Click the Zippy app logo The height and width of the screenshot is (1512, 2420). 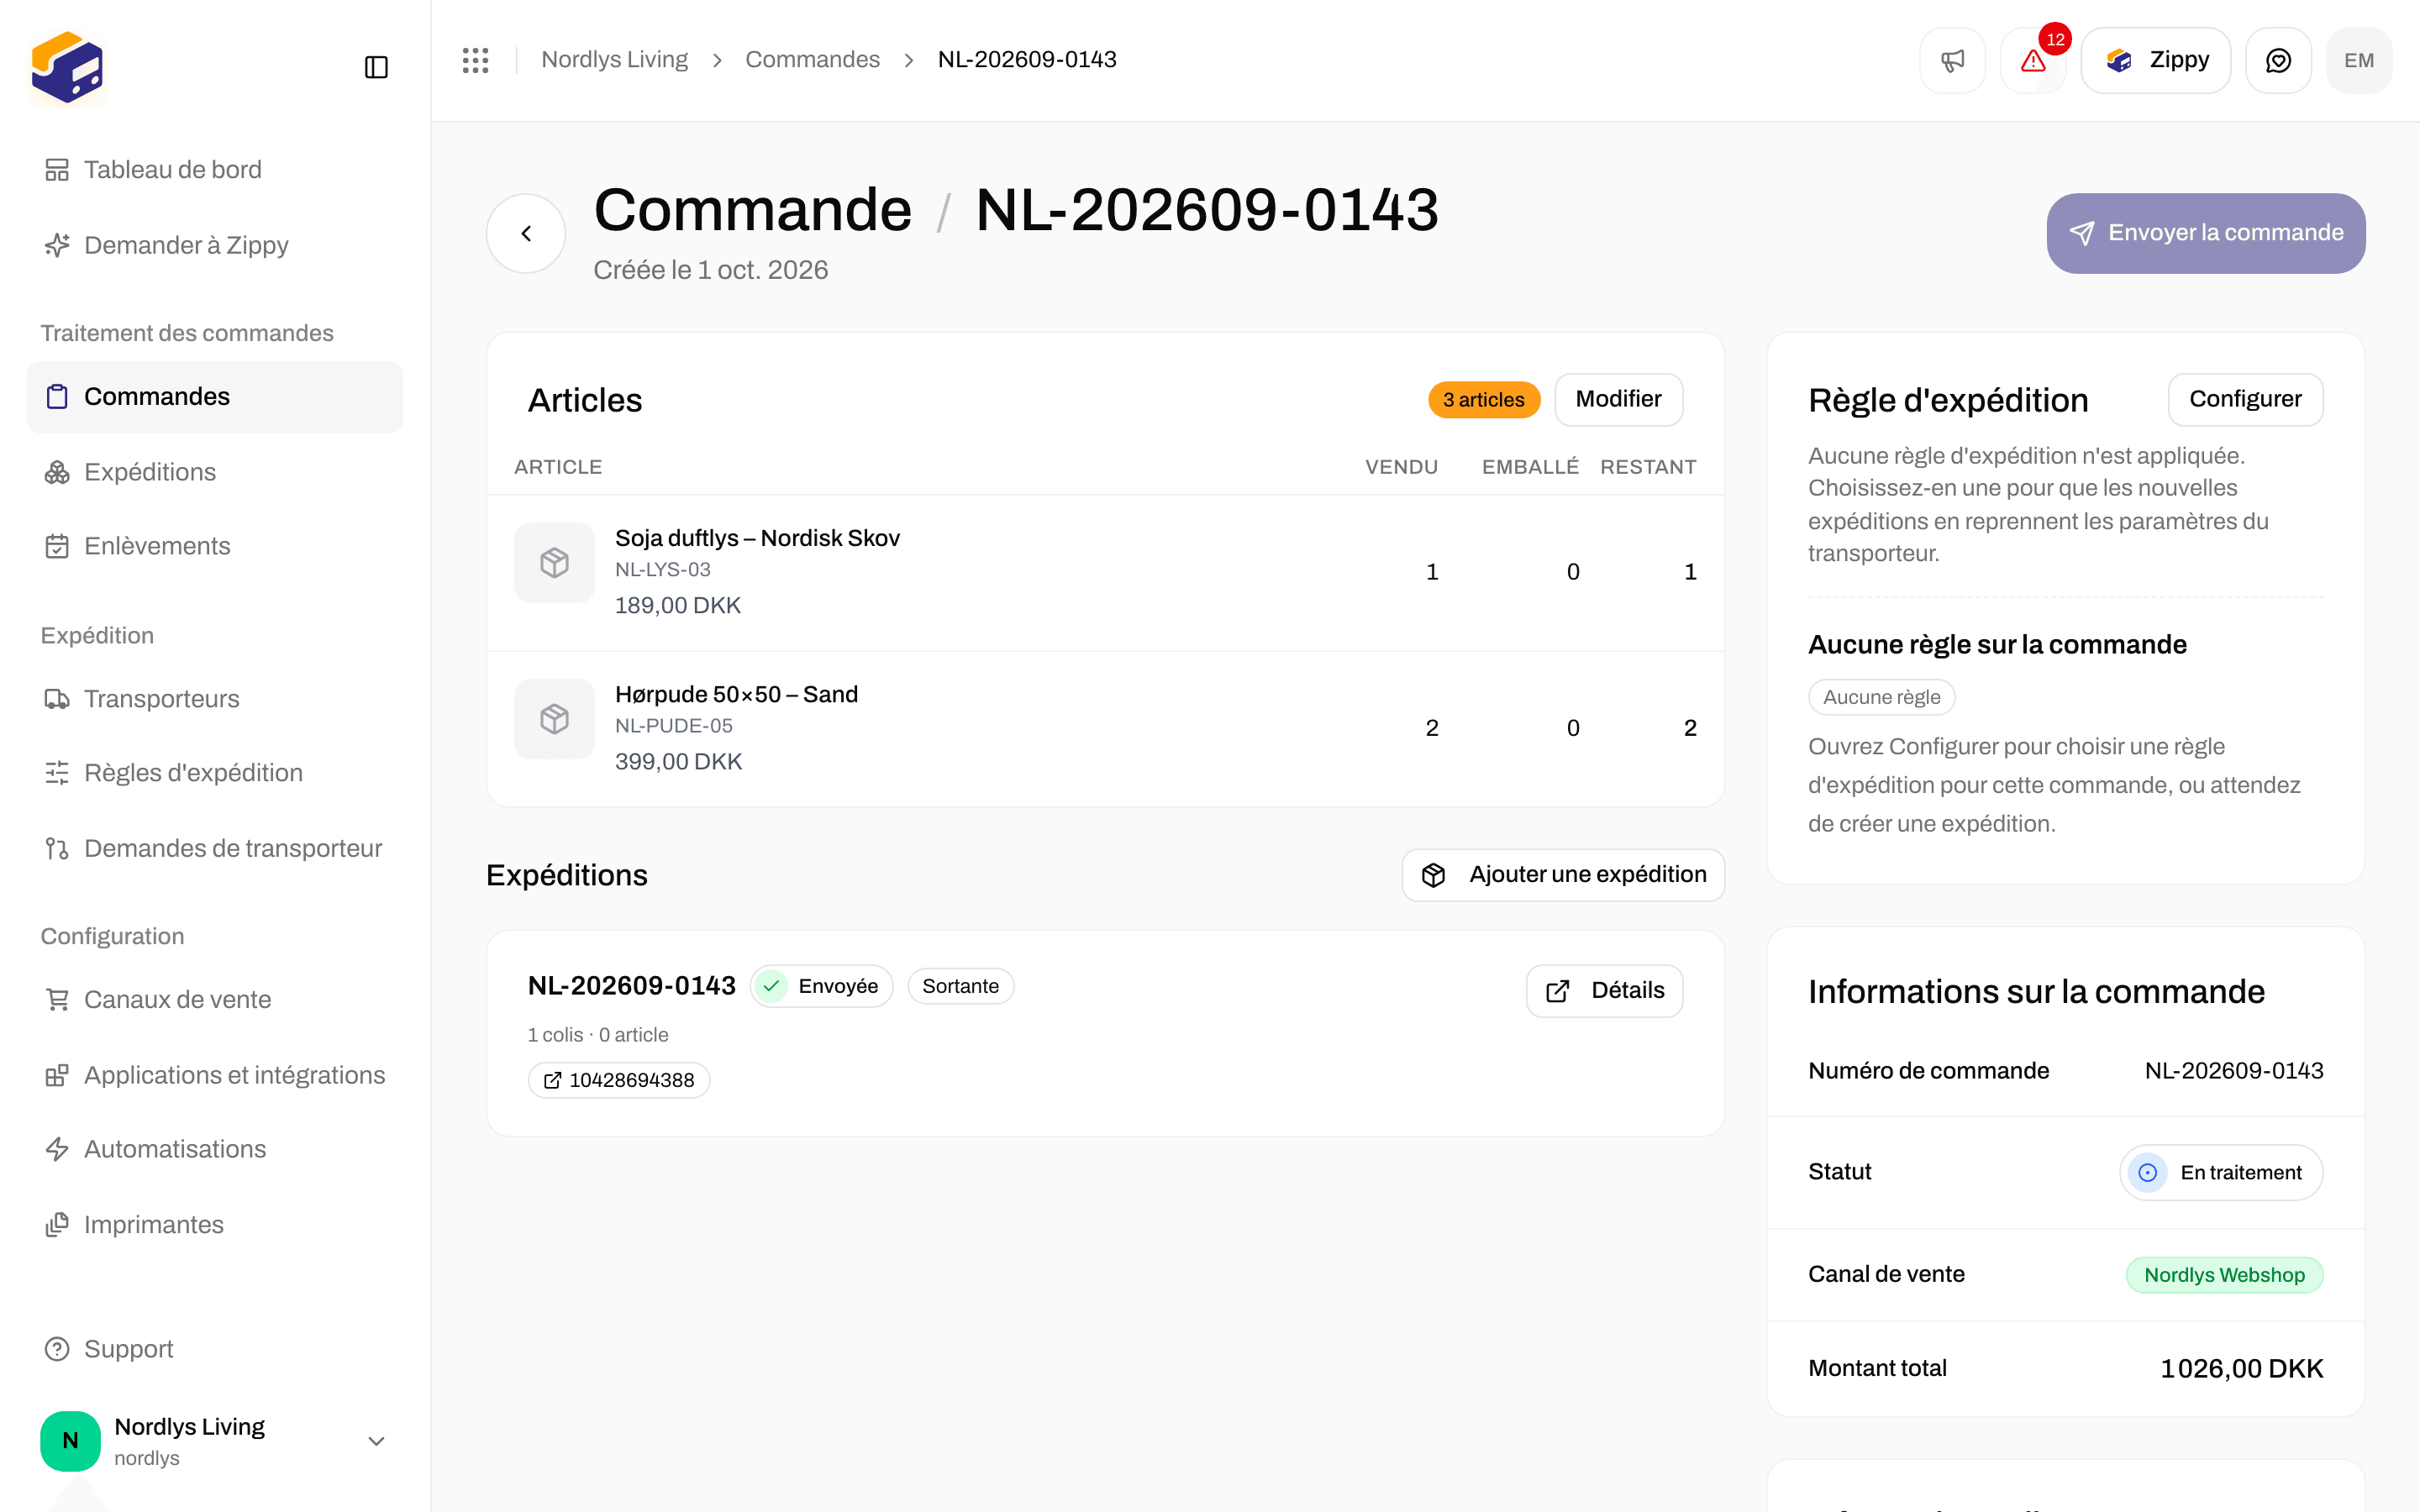pyautogui.click(x=67, y=67)
